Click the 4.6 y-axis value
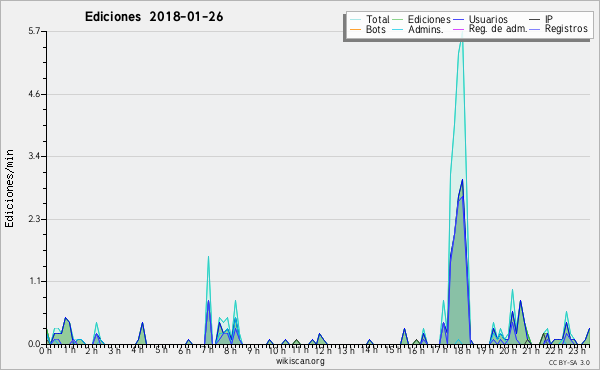The height and width of the screenshot is (370, 600). coord(34,94)
